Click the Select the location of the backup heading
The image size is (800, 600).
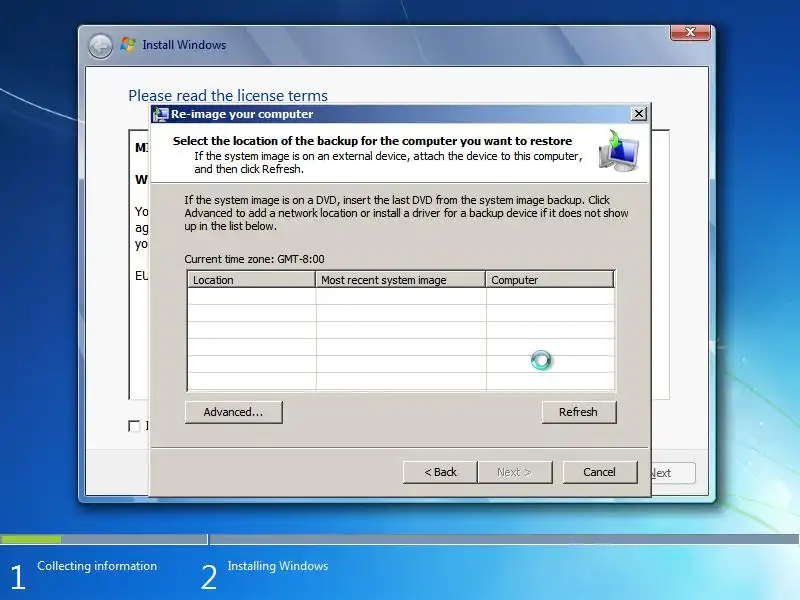pos(372,141)
